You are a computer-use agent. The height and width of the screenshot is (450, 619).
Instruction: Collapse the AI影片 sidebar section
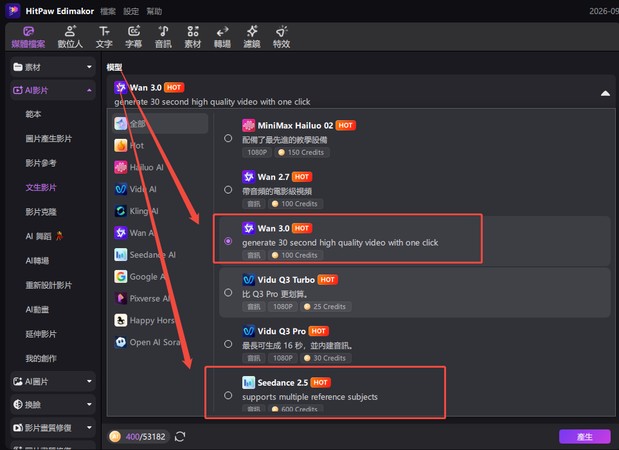(53, 90)
